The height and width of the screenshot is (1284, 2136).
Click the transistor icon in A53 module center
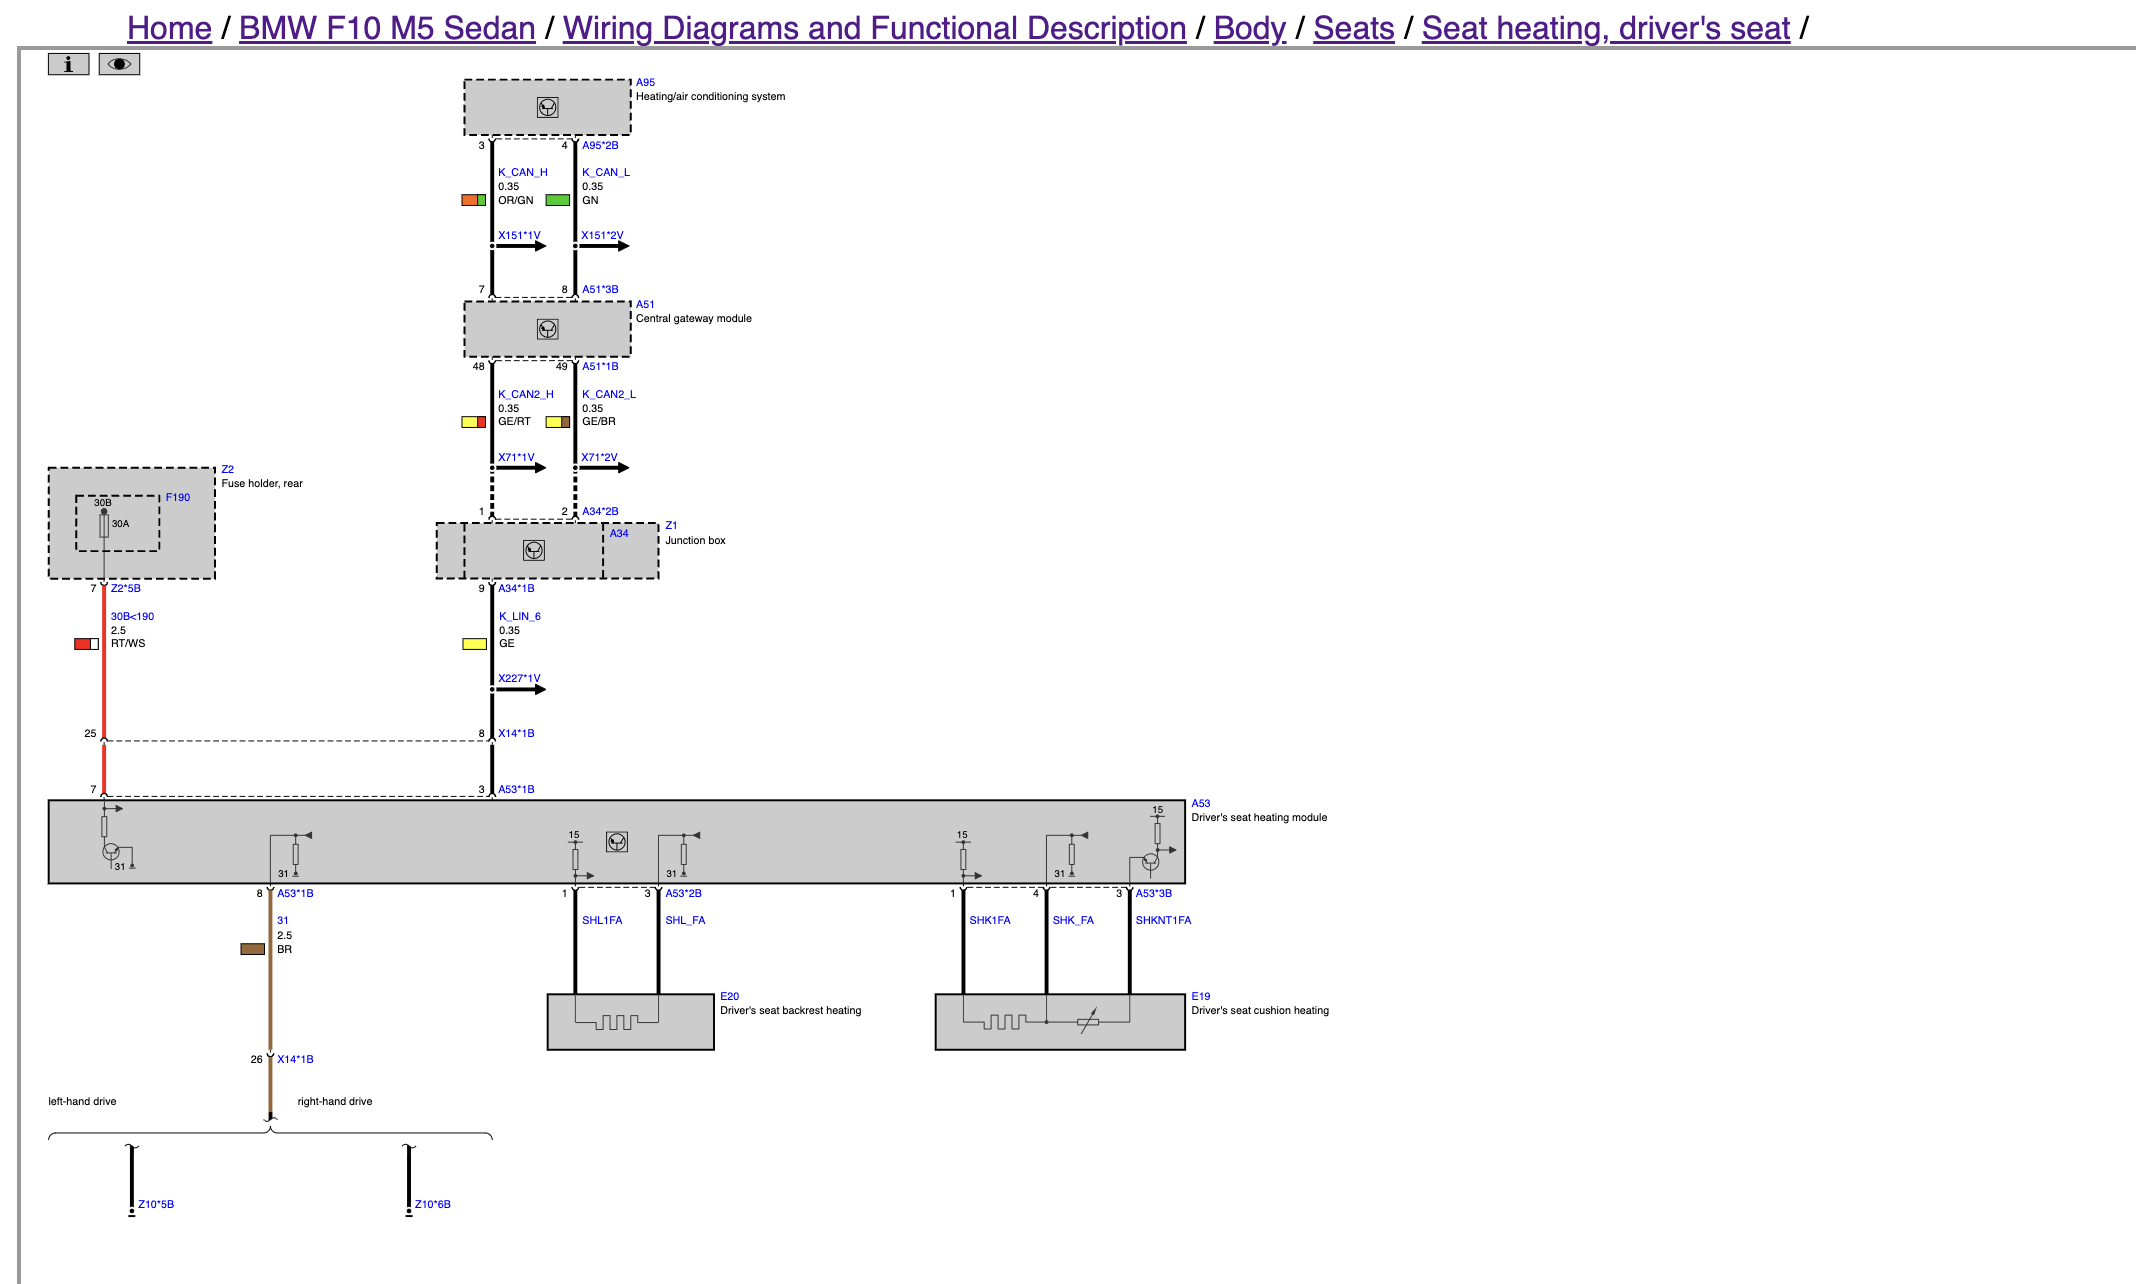(617, 842)
